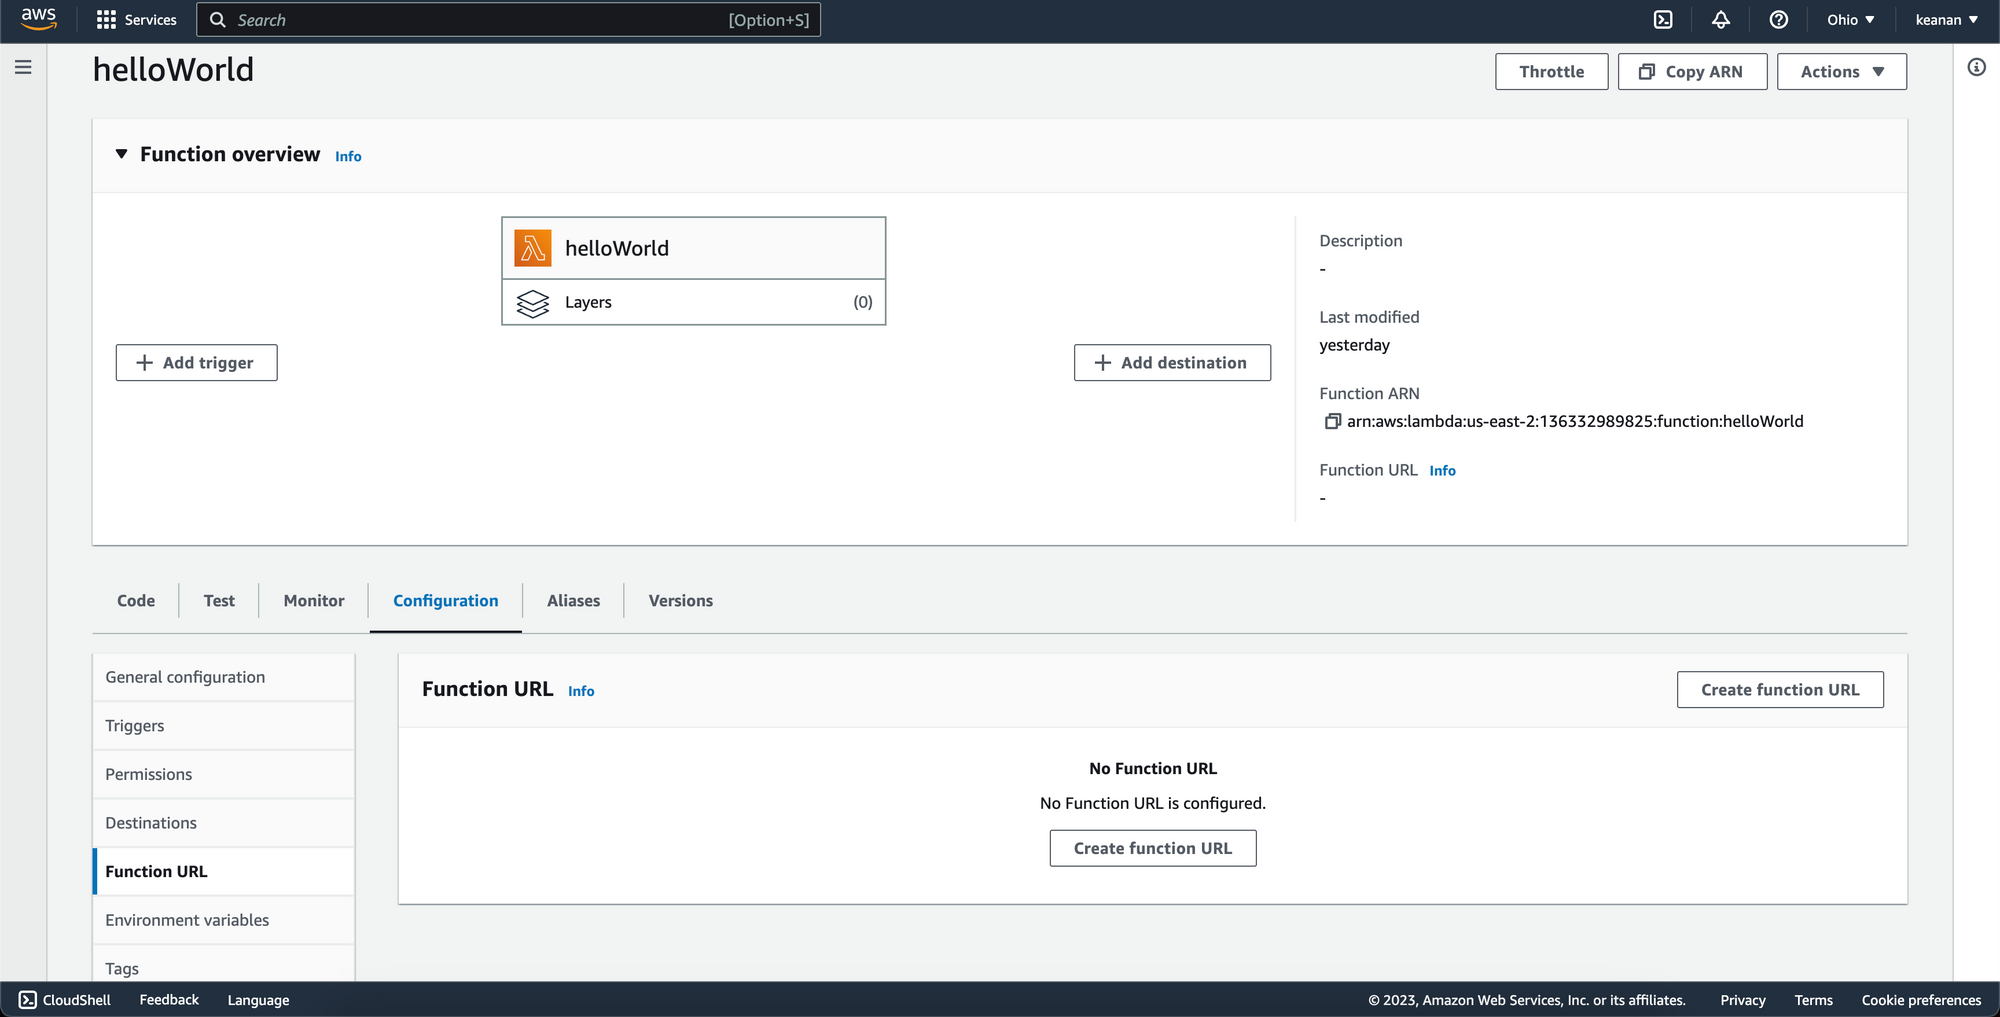Viewport: 2000px width, 1017px height.
Task: Copy the function ARN using the copy icon
Action: (1332, 421)
